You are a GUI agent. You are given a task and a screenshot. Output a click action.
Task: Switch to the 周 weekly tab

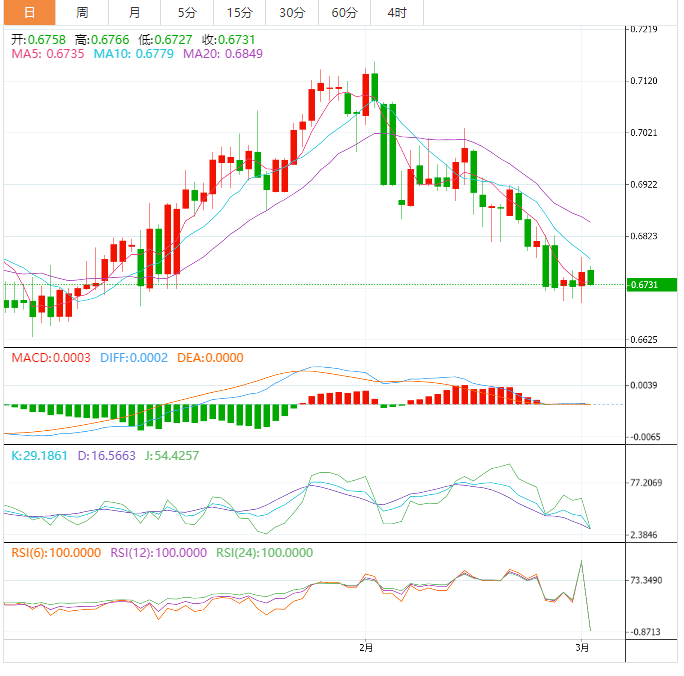tap(82, 12)
